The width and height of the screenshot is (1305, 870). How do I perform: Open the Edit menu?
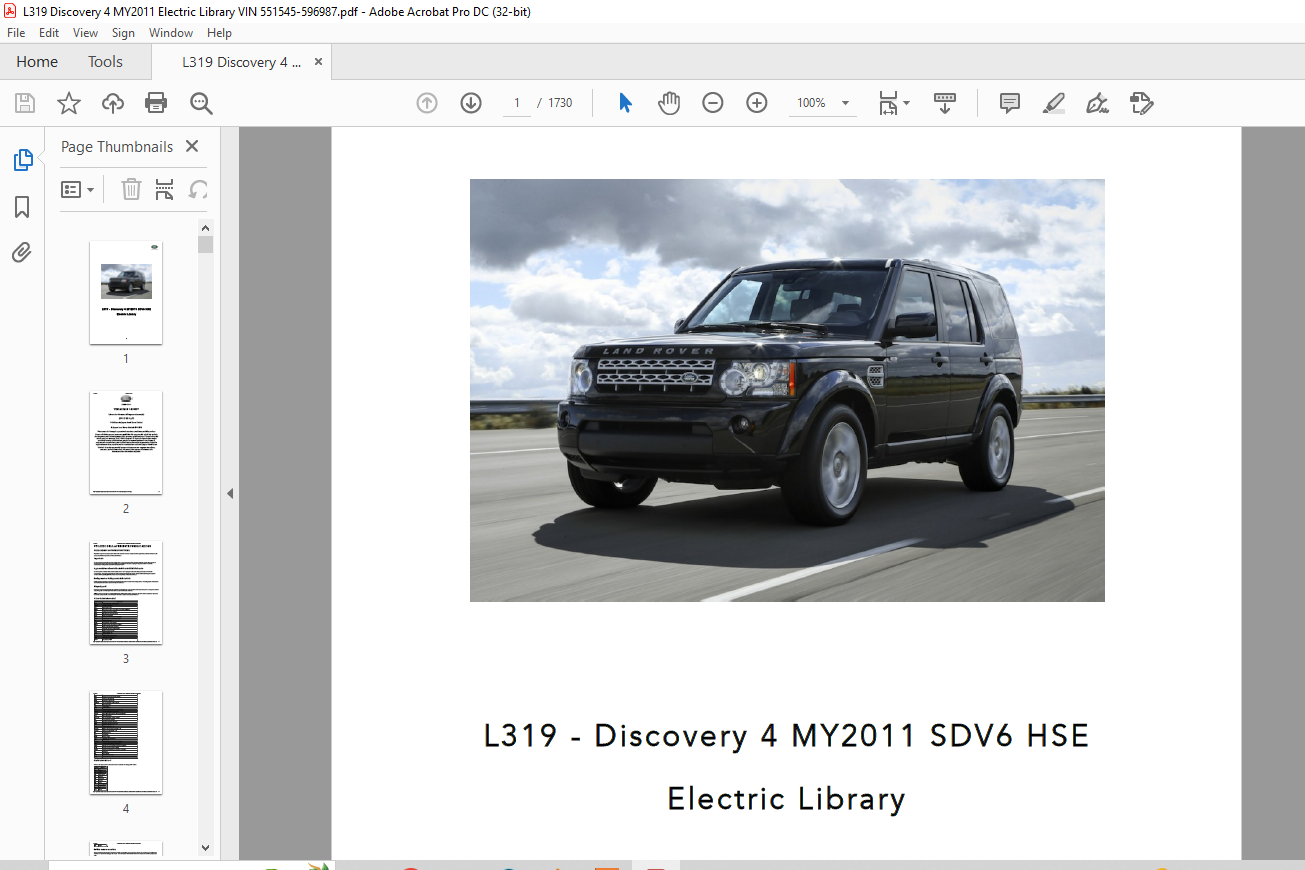49,33
